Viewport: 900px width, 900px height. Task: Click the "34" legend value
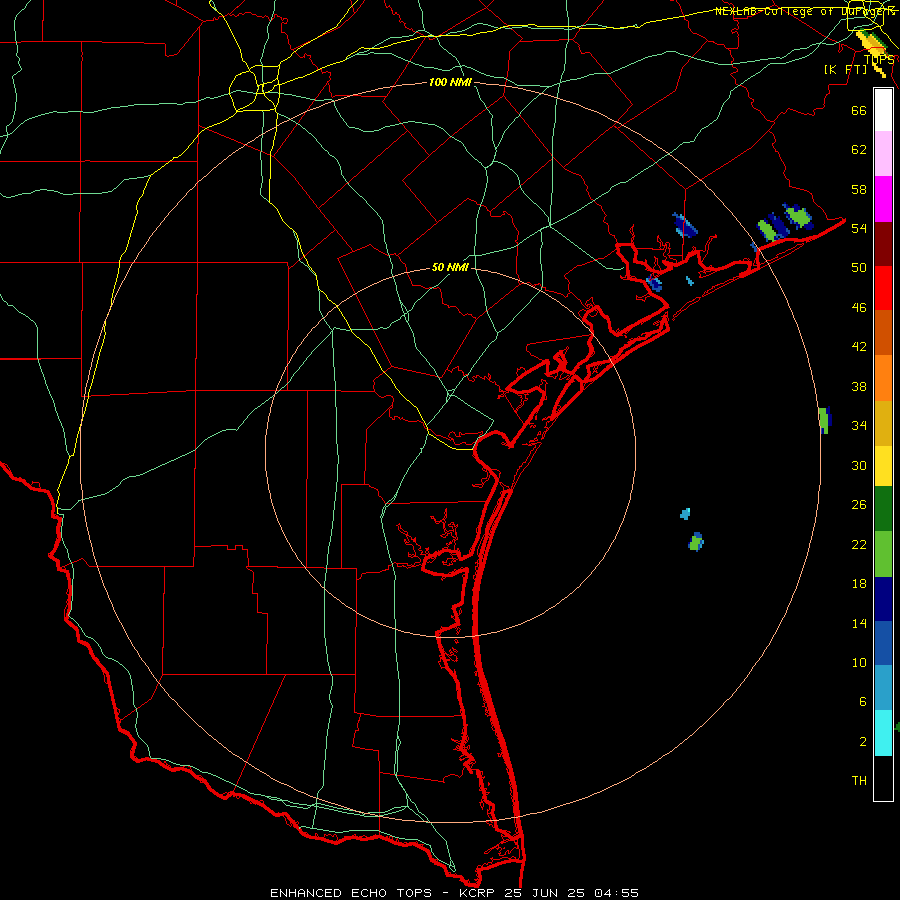tap(859, 426)
